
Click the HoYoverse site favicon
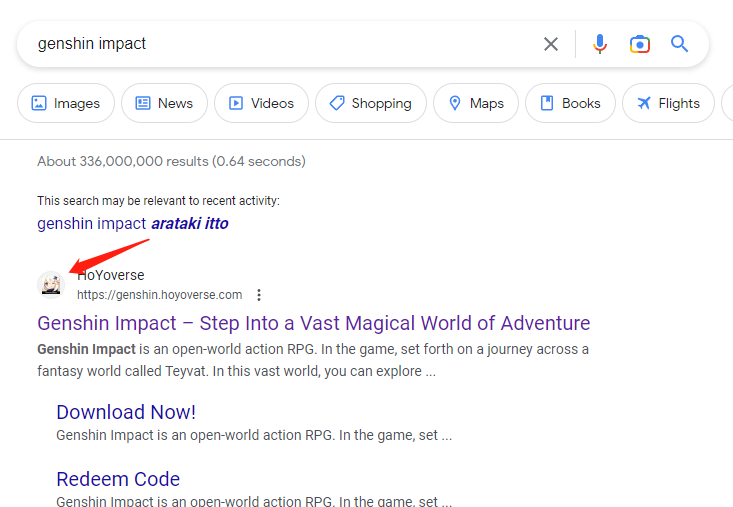pos(51,285)
